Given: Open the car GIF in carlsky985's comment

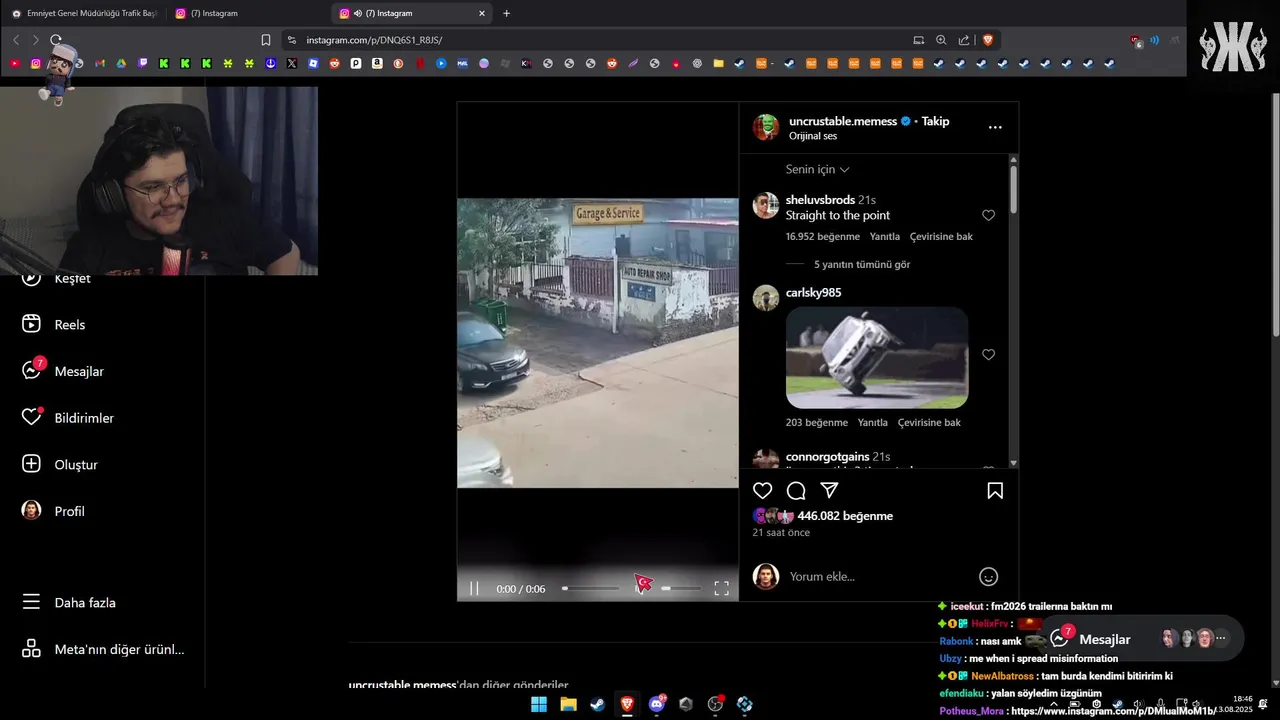Looking at the screenshot, I should tap(877, 358).
